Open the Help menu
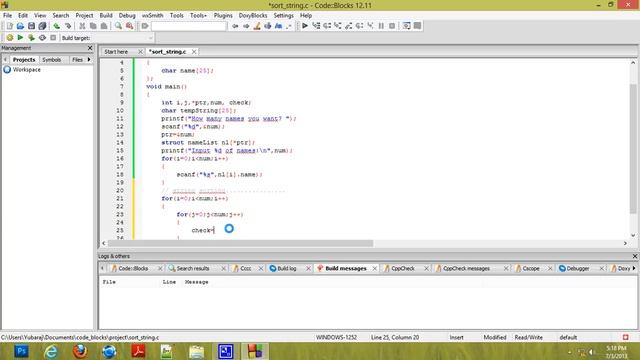Viewport: 640px width, 360px height. (306, 16)
